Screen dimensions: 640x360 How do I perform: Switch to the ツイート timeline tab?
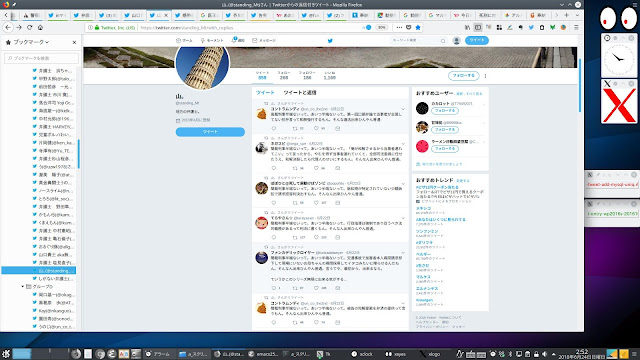(x=265, y=93)
